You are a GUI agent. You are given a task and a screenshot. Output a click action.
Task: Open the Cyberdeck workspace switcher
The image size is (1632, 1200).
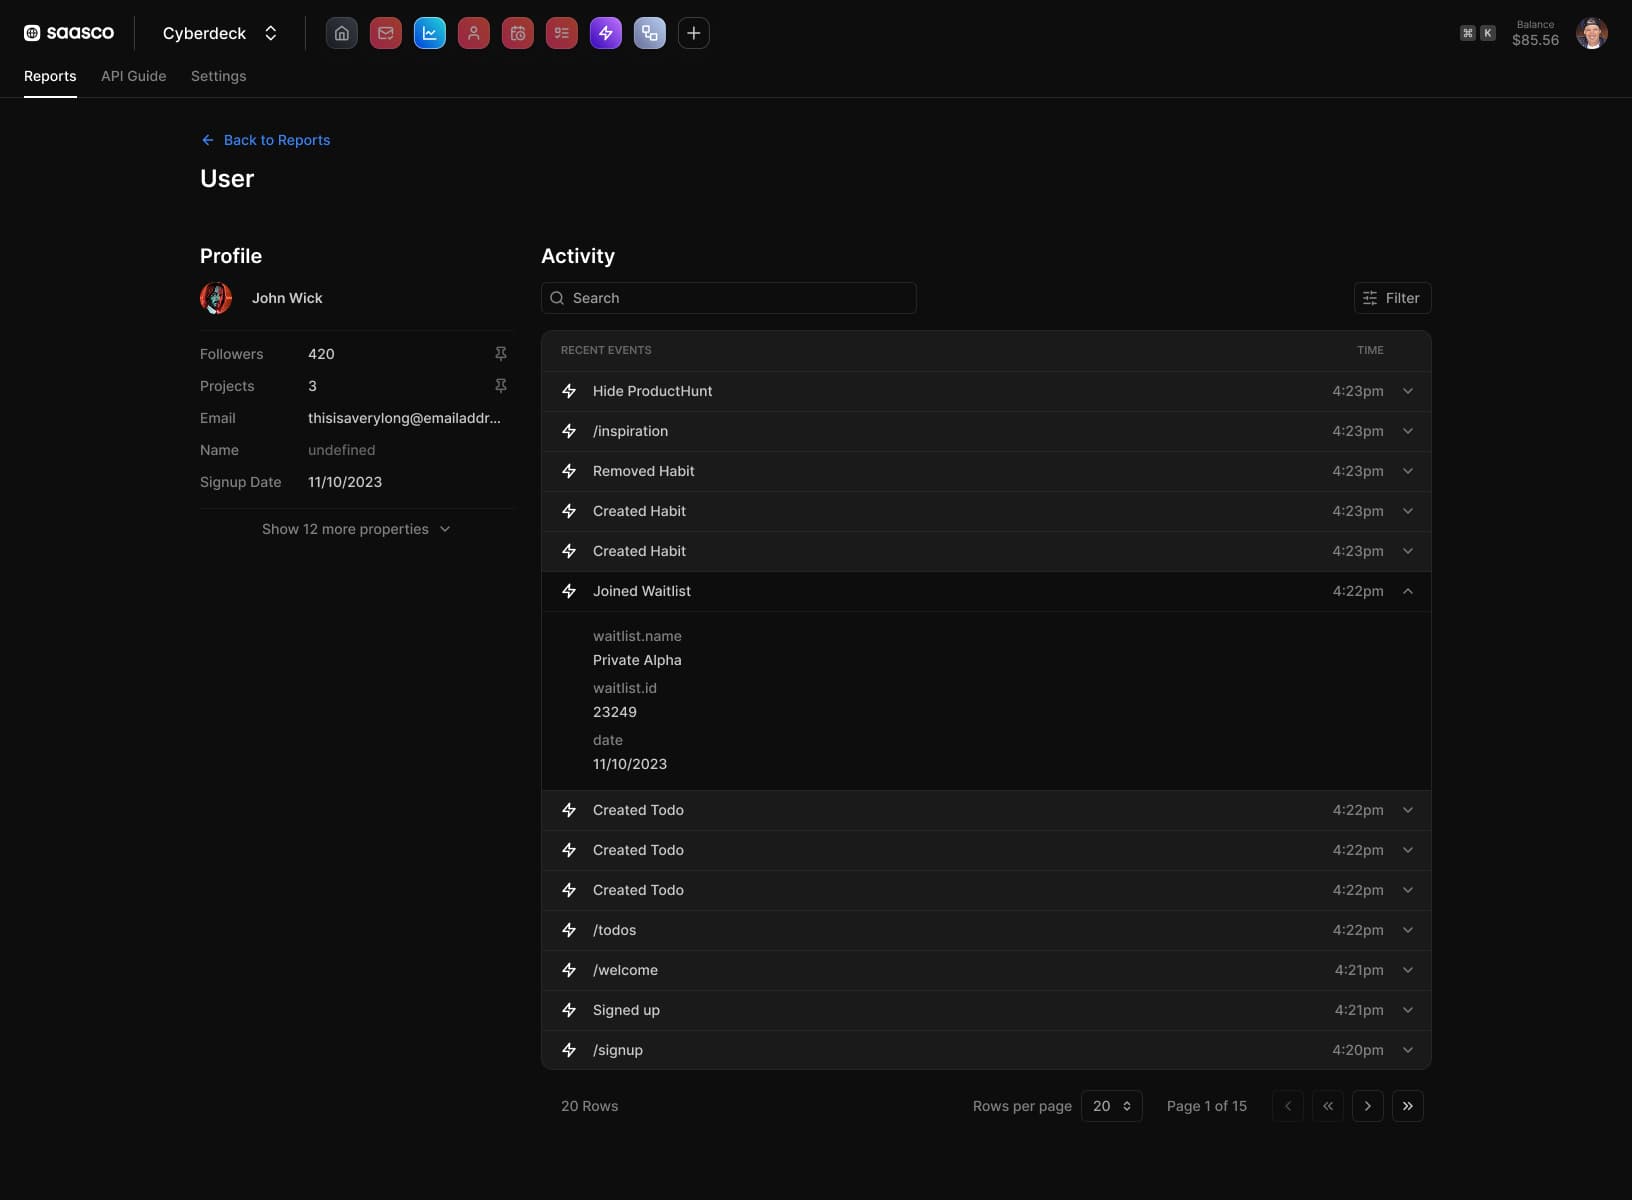220,33
